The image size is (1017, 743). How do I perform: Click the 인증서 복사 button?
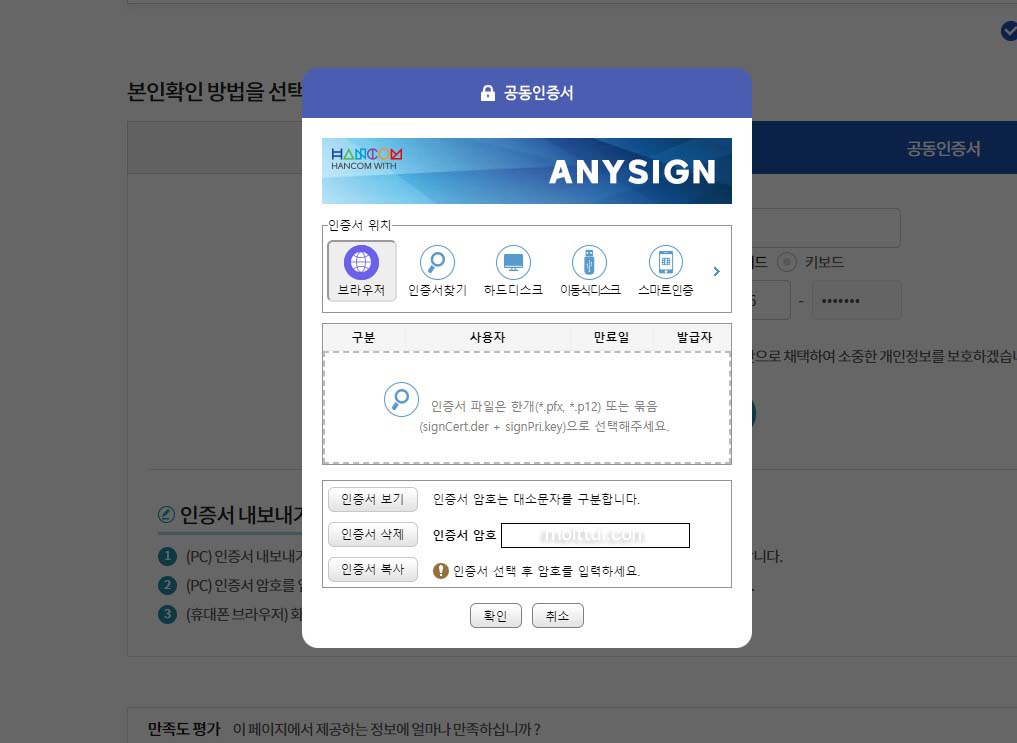(372, 569)
